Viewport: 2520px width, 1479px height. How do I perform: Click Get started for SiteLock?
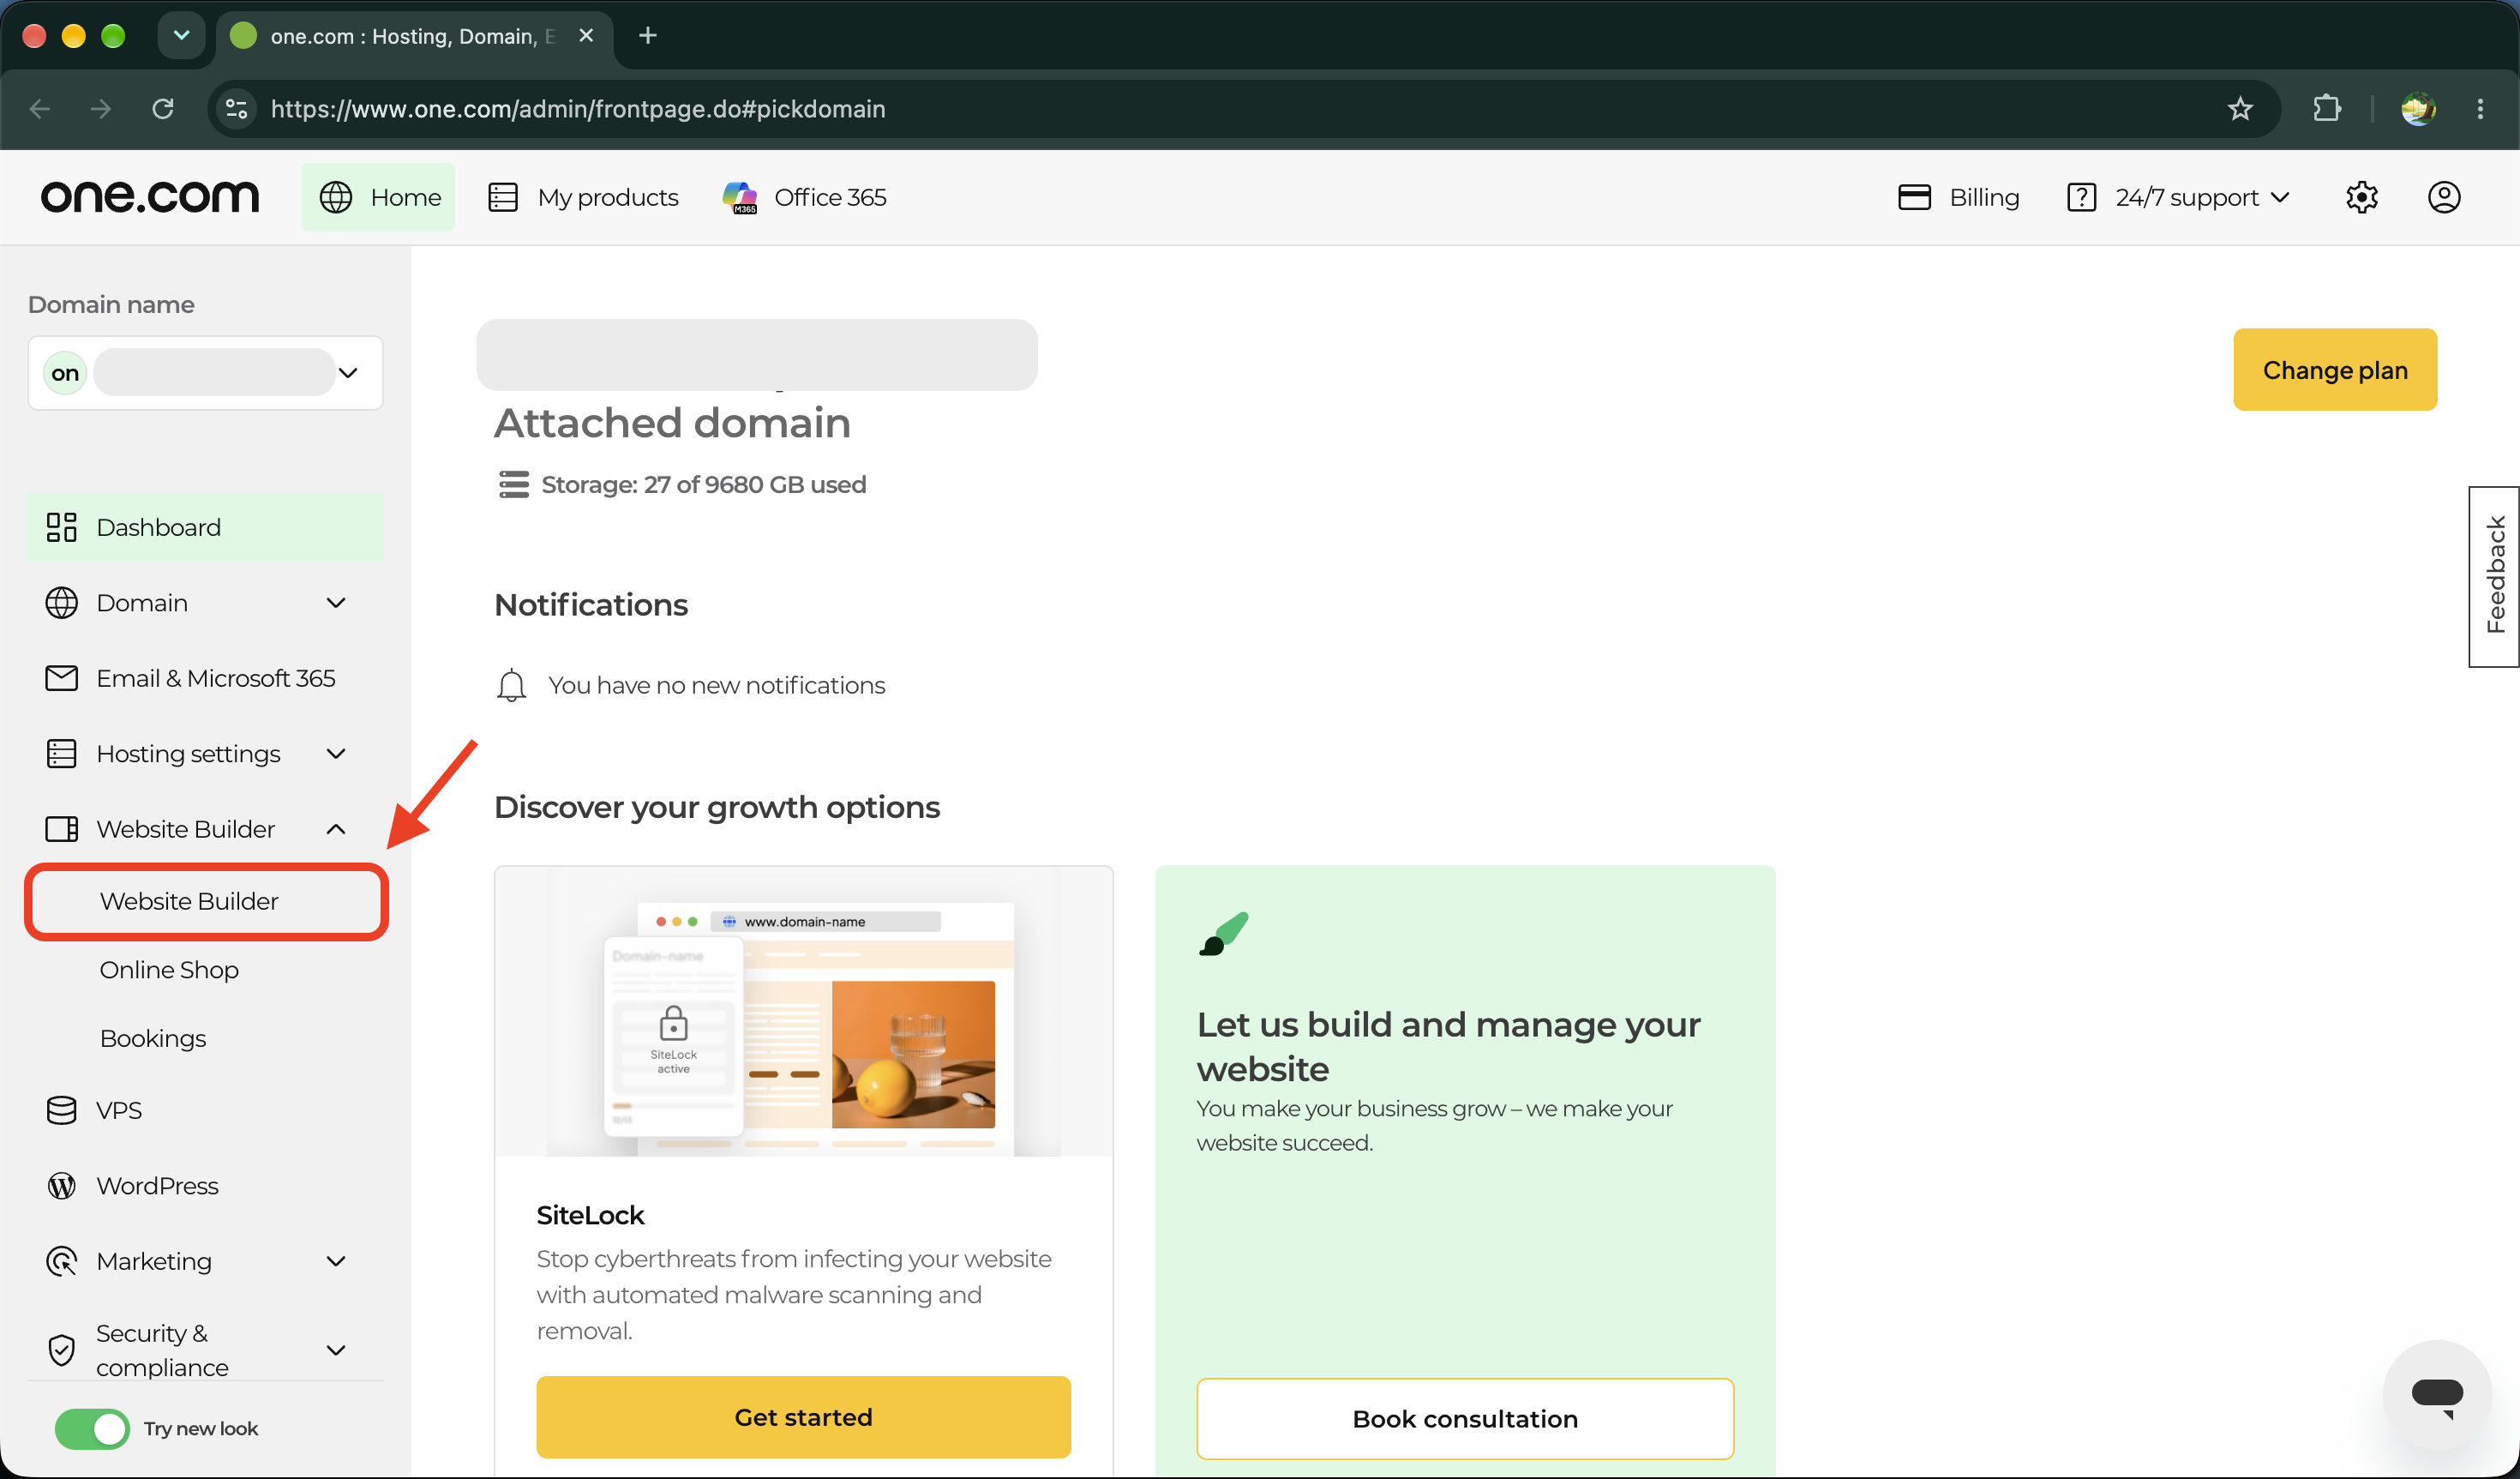803,1417
